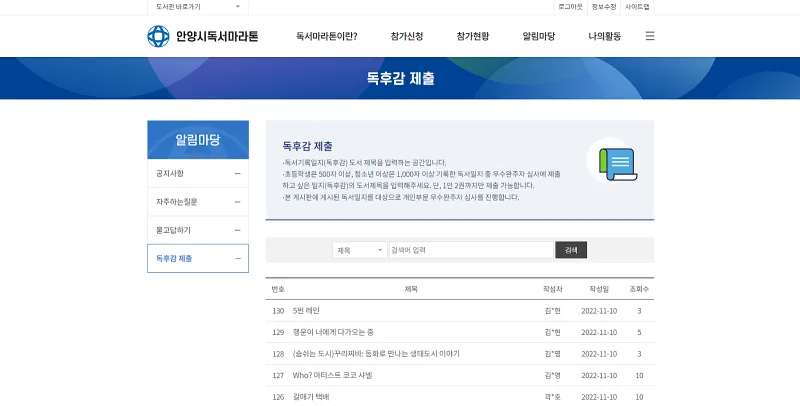800x406 pixels.
Task: Expand the 공지사항 sidebar item
Action: click(197, 174)
